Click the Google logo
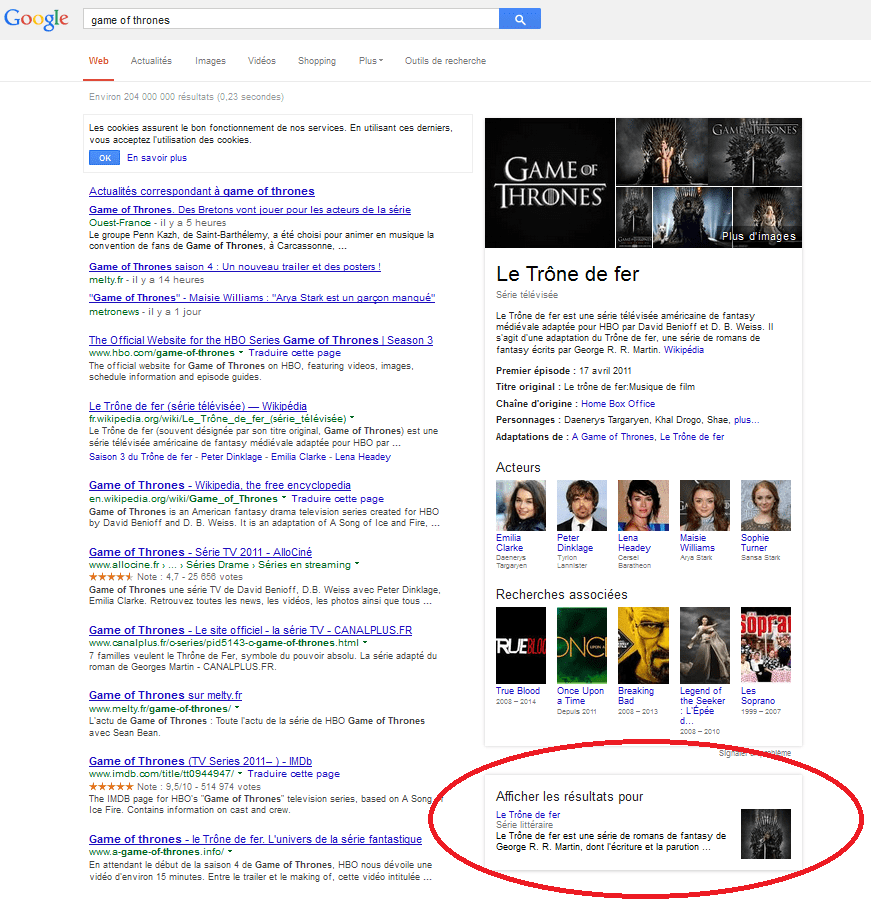 [36, 19]
